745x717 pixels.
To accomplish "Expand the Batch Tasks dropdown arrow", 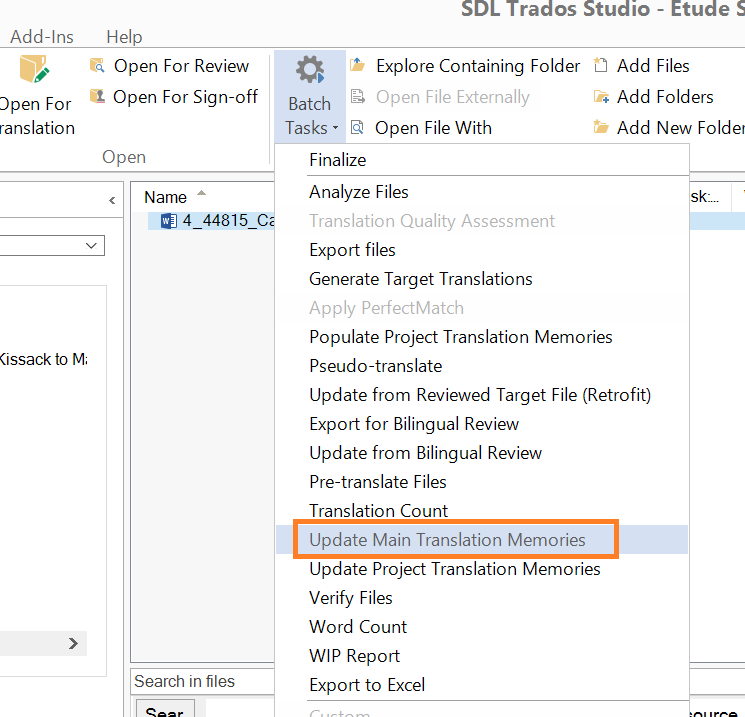I will 335,128.
